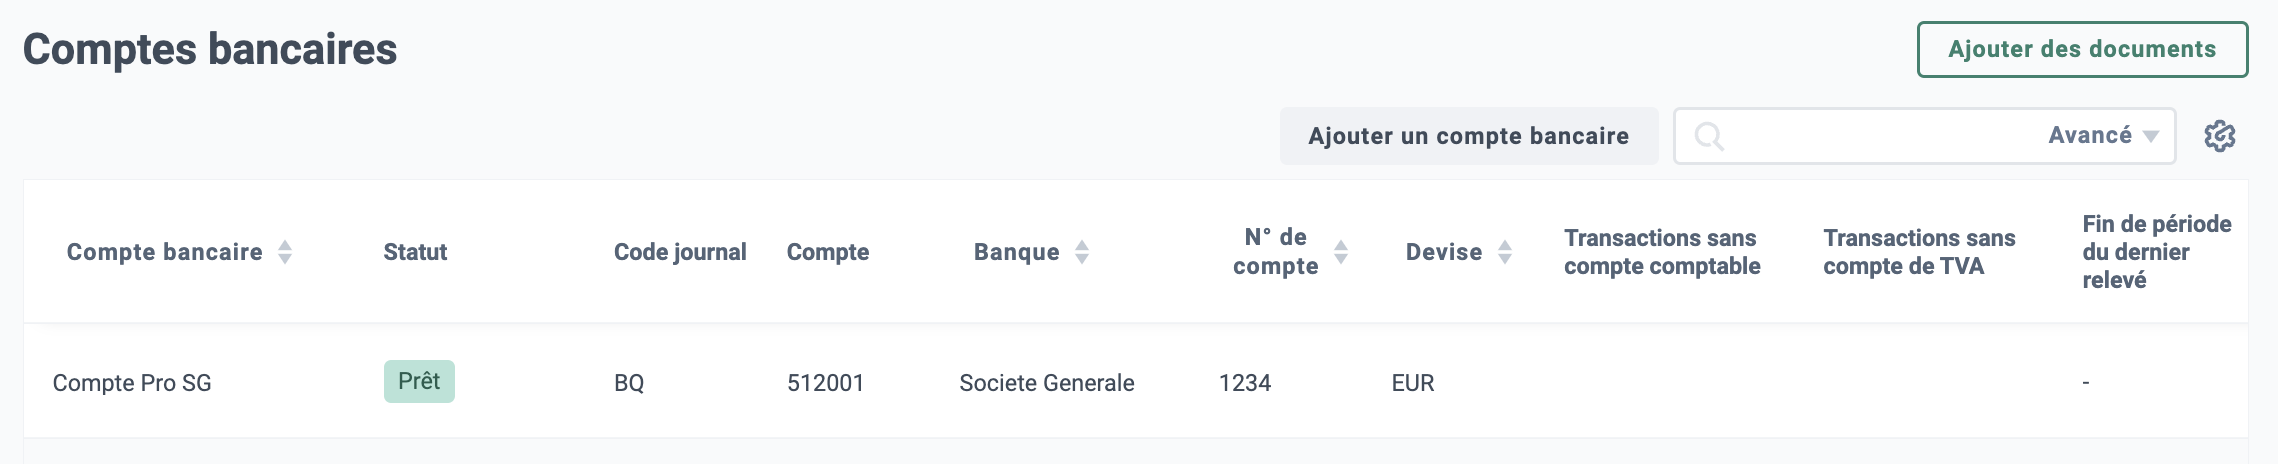Click Ajouter des documents button

coord(2082,49)
